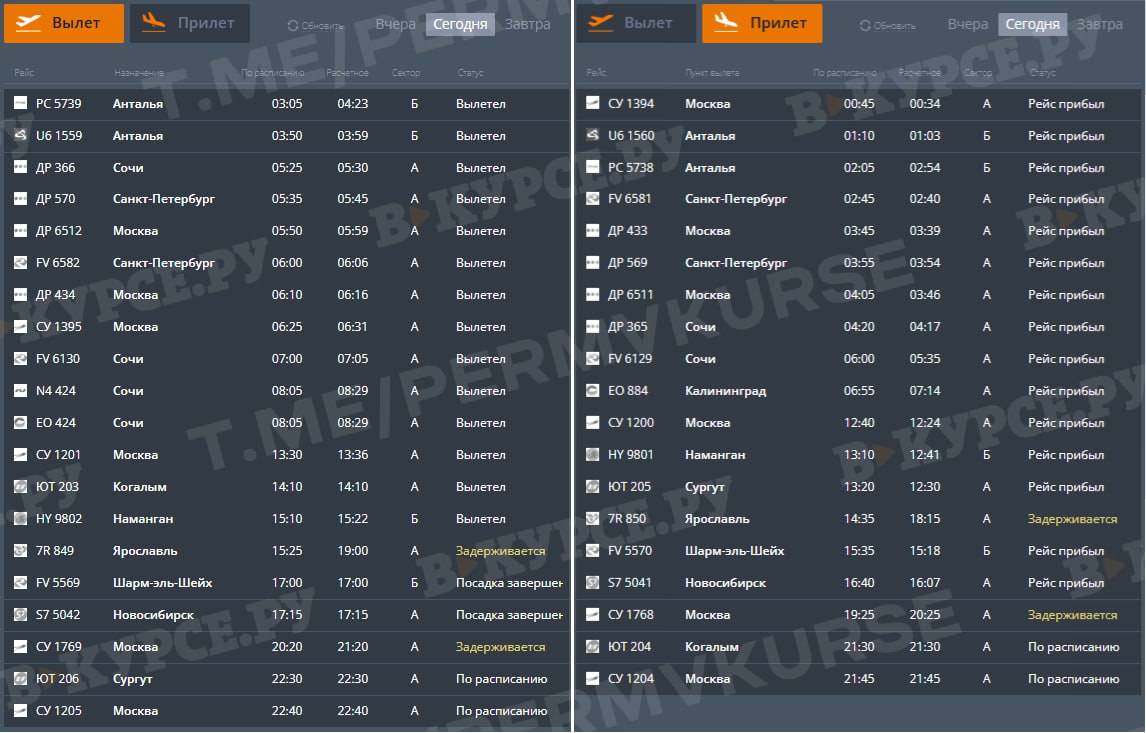Switch to the grey inactive Прилет tab
This screenshot has height=733, width=1146.
(x=190, y=23)
